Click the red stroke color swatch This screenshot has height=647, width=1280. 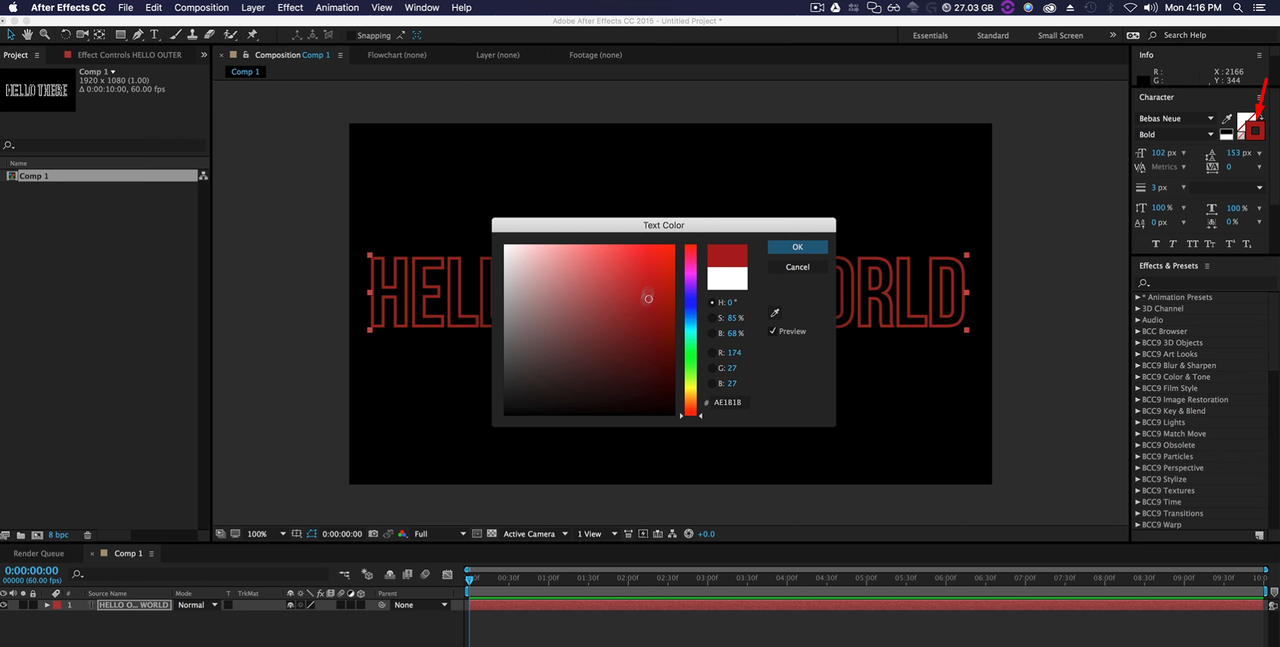[1255, 130]
